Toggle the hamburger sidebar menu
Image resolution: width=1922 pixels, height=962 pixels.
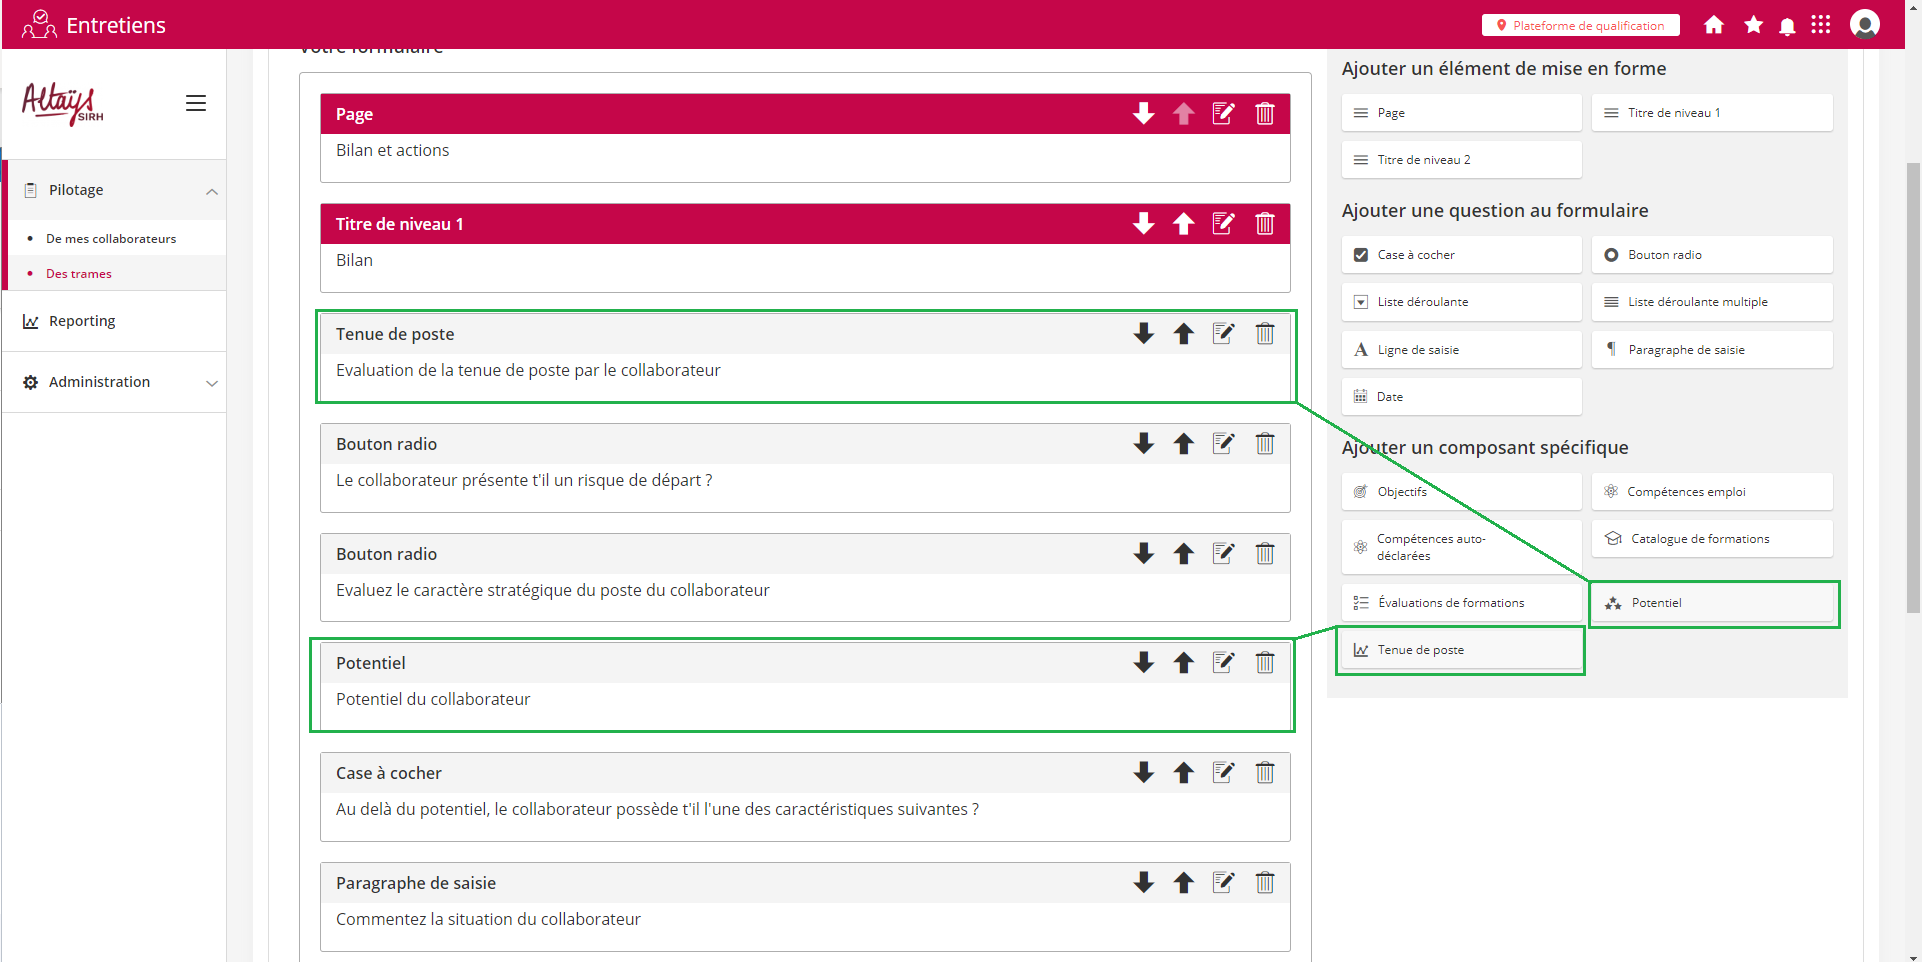point(196,103)
